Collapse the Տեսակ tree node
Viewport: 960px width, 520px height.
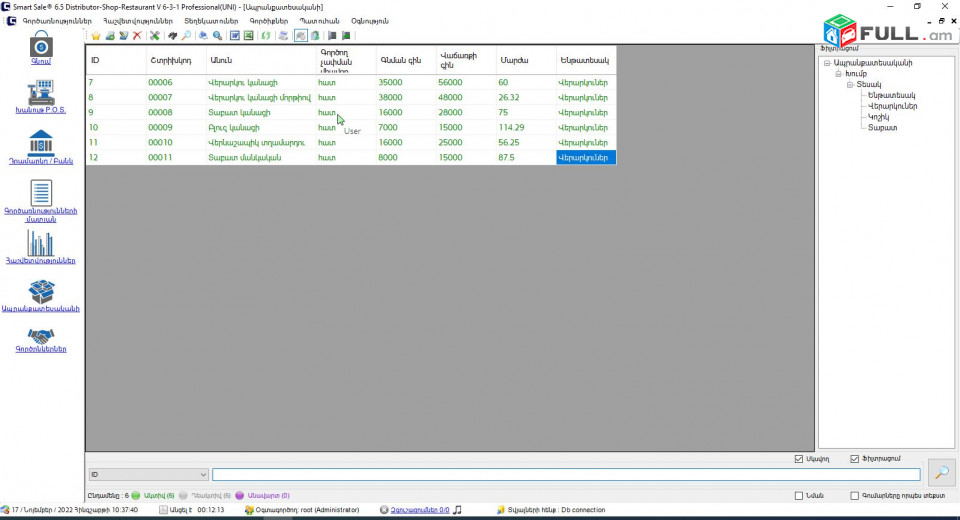tap(850, 85)
